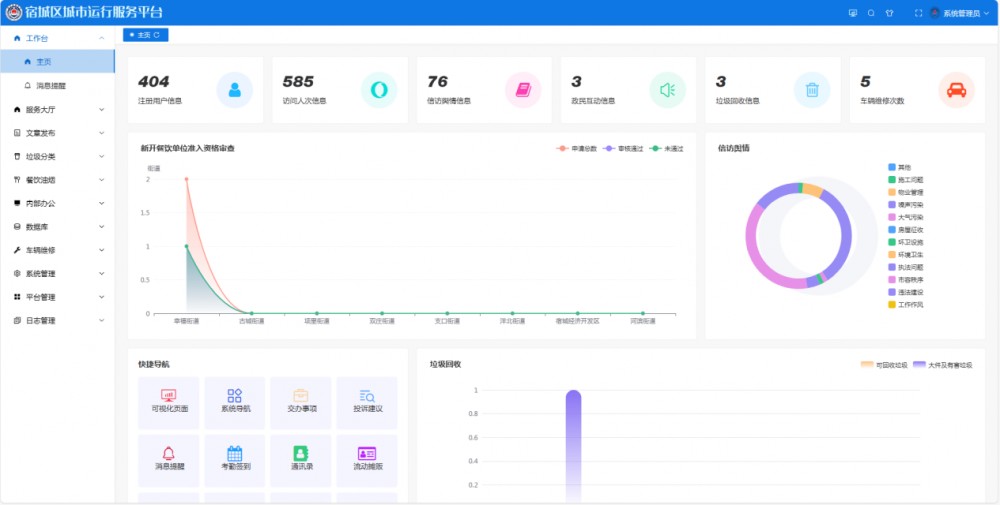Image resolution: width=1000 pixels, height=505 pixels.
Task: Click the 系统管理员 avatar picture
Action: 936,13
